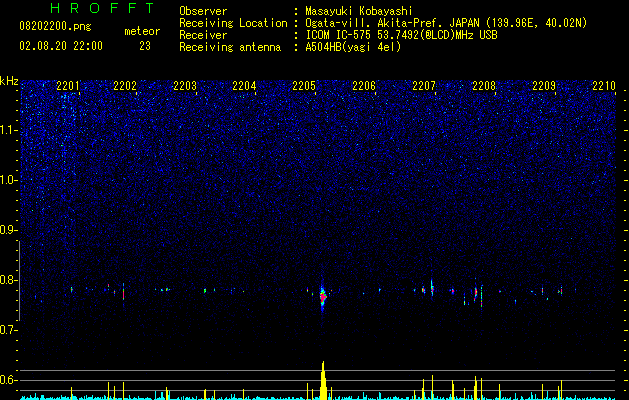Viewport: 629px width, 400px height.
Task: Click the 2204 time marker
Action: pyautogui.click(x=244, y=85)
